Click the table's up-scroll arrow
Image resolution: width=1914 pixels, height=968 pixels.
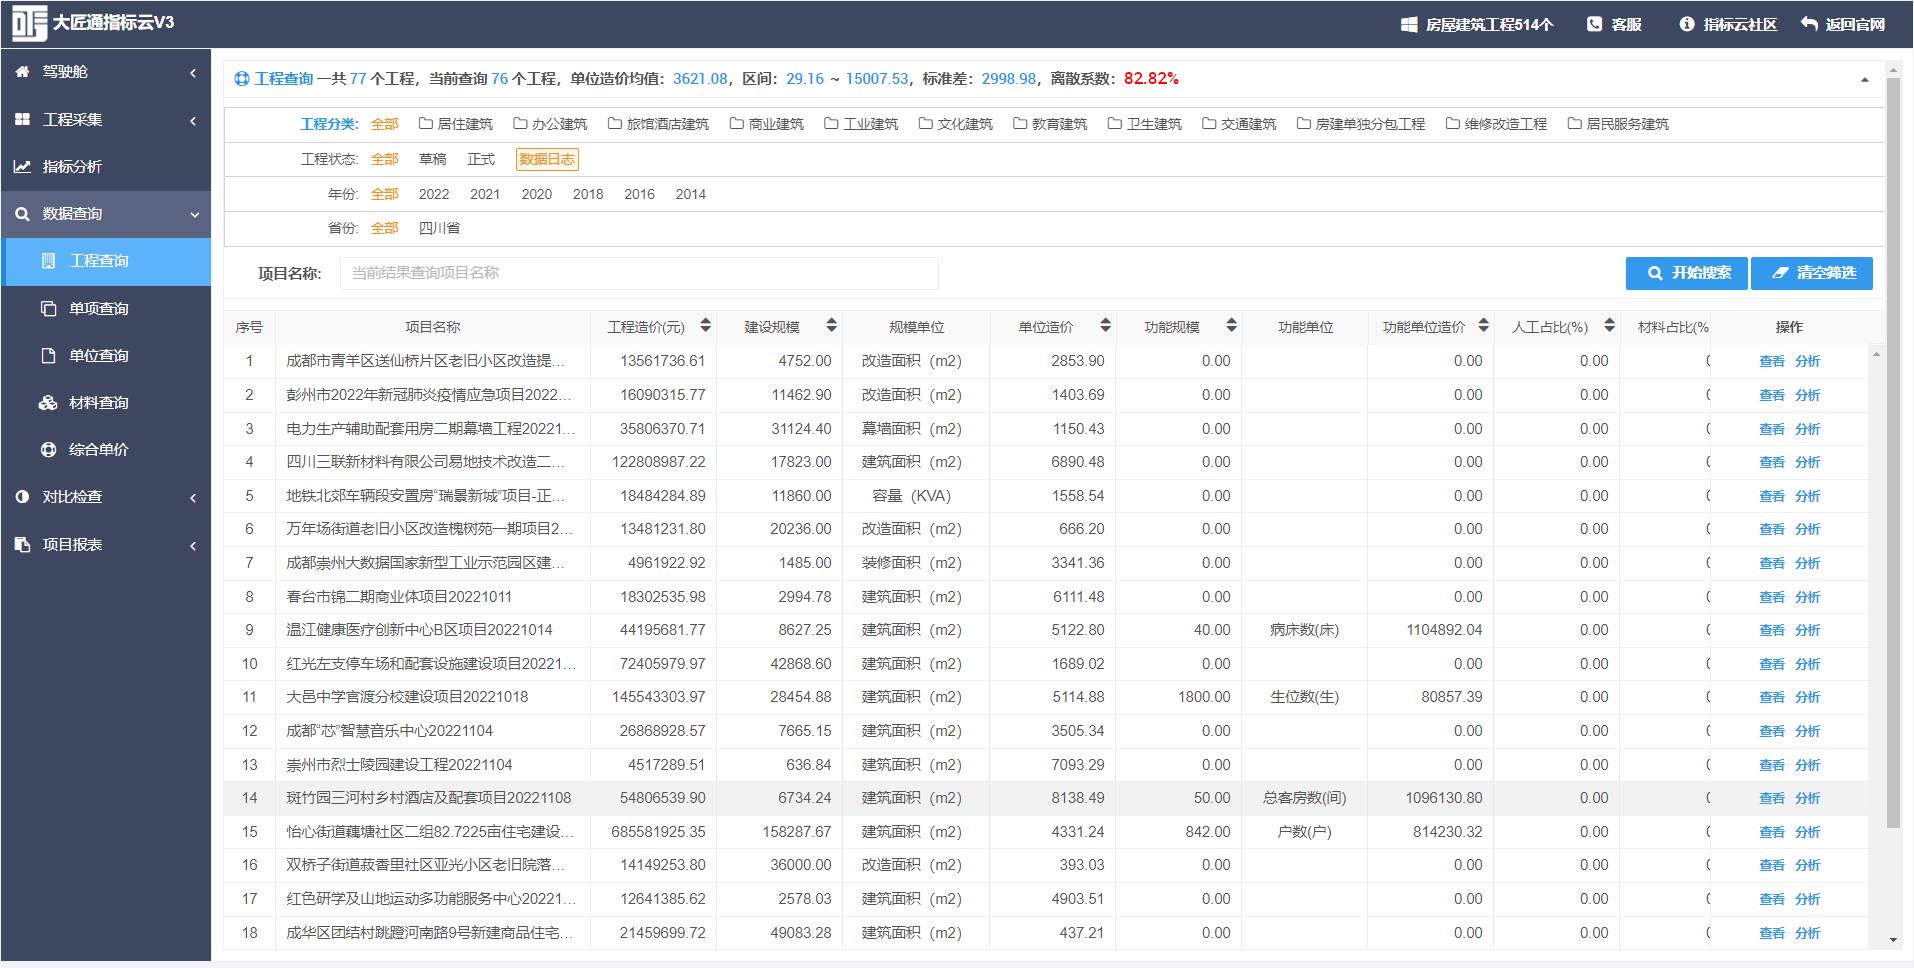(1875, 355)
